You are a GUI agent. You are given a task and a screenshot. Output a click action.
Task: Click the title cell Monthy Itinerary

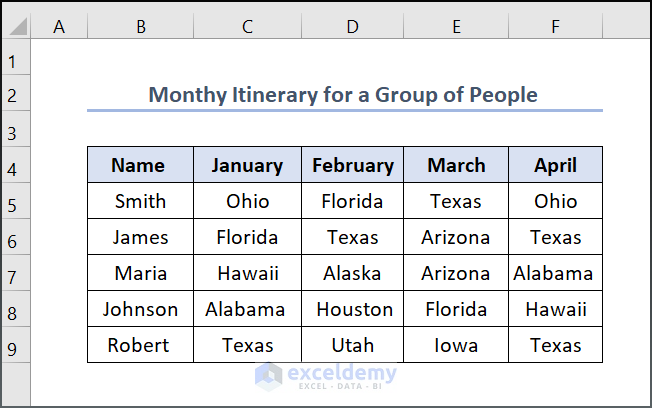click(343, 95)
